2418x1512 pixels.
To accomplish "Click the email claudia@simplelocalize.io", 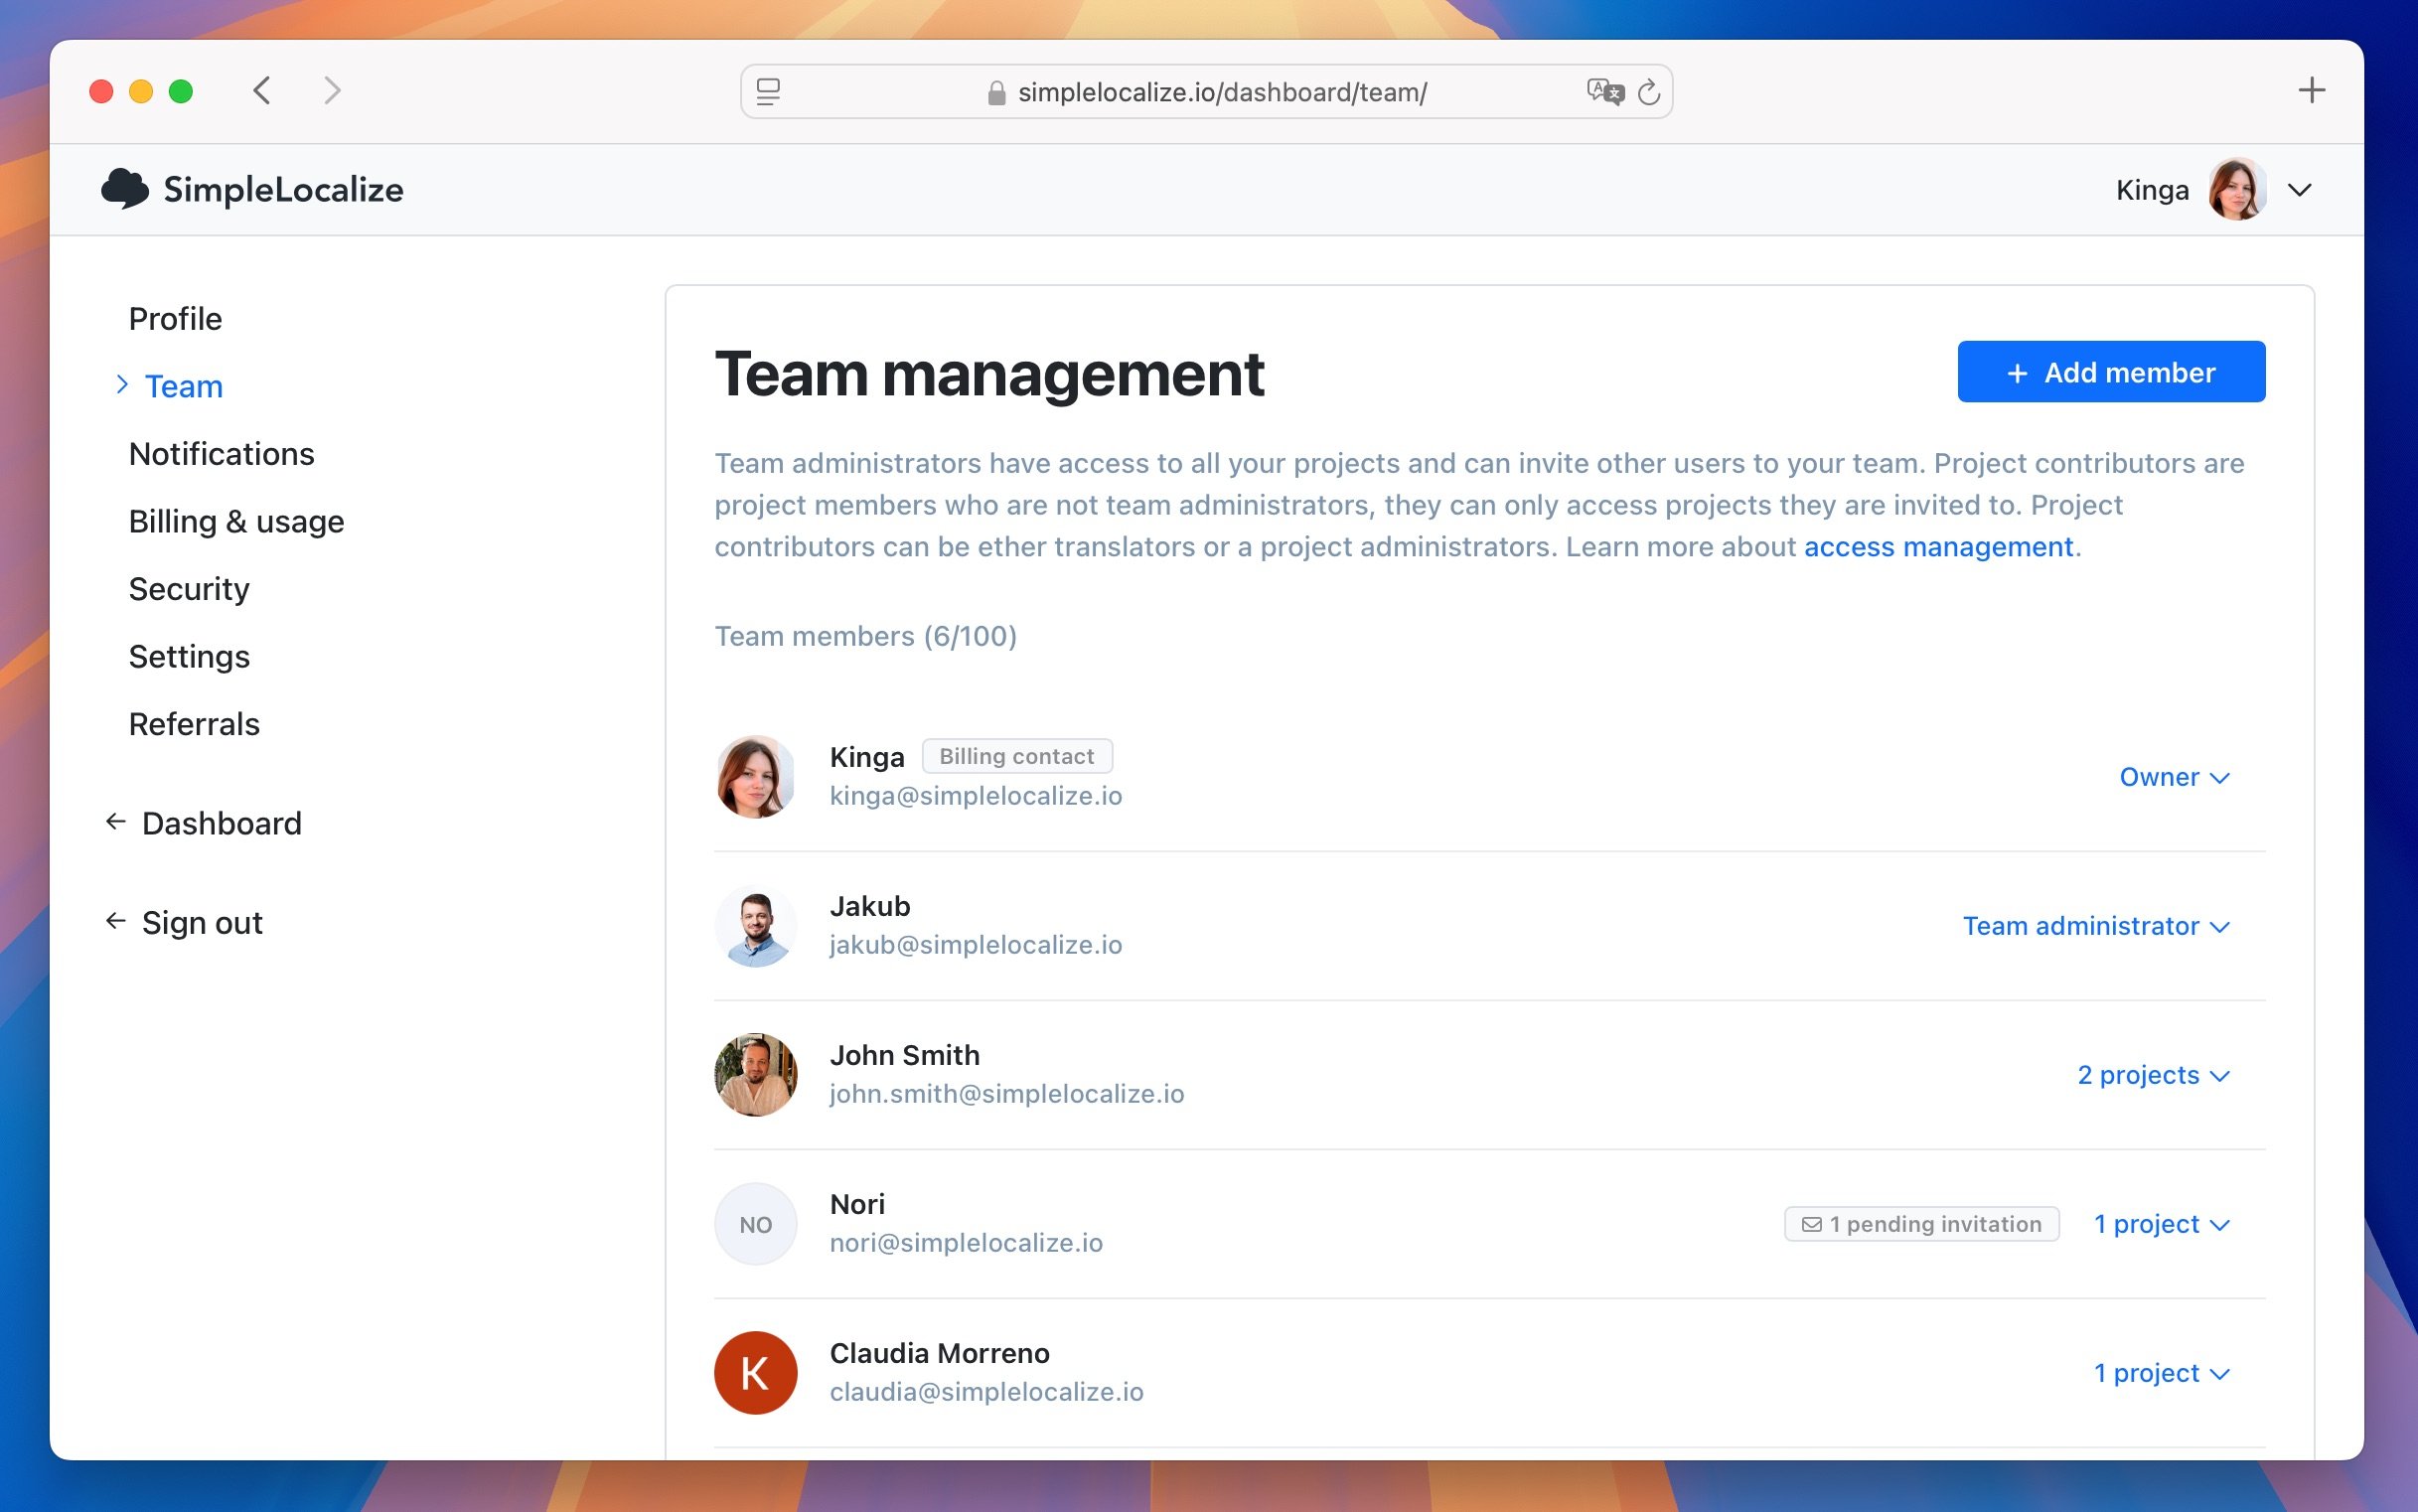I will pyautogui.click(x=986, y=1392).
